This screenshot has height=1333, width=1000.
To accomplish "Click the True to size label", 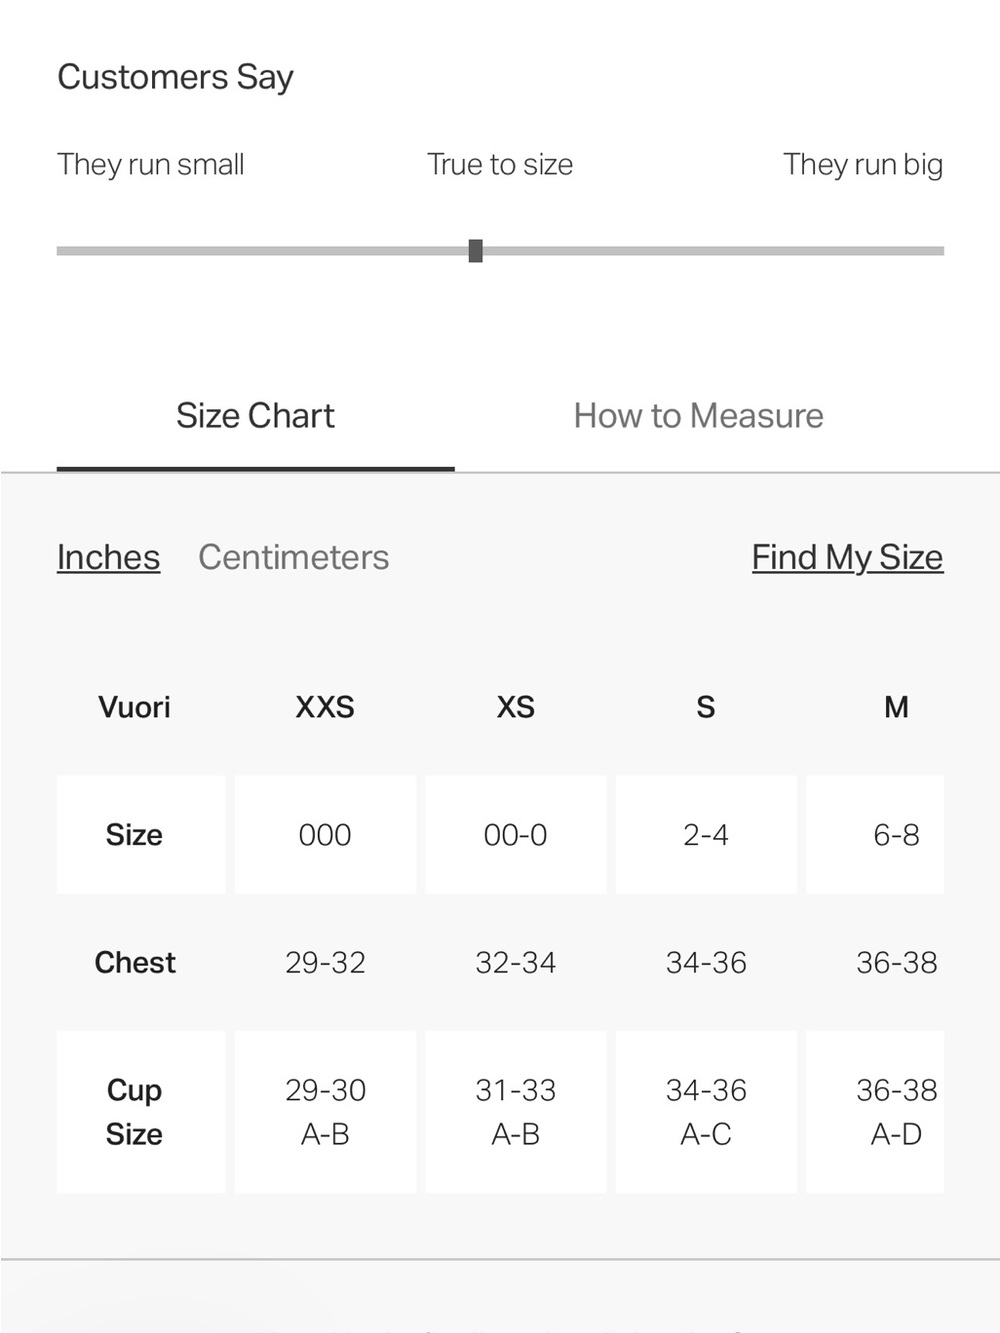I will pos(500,164).
